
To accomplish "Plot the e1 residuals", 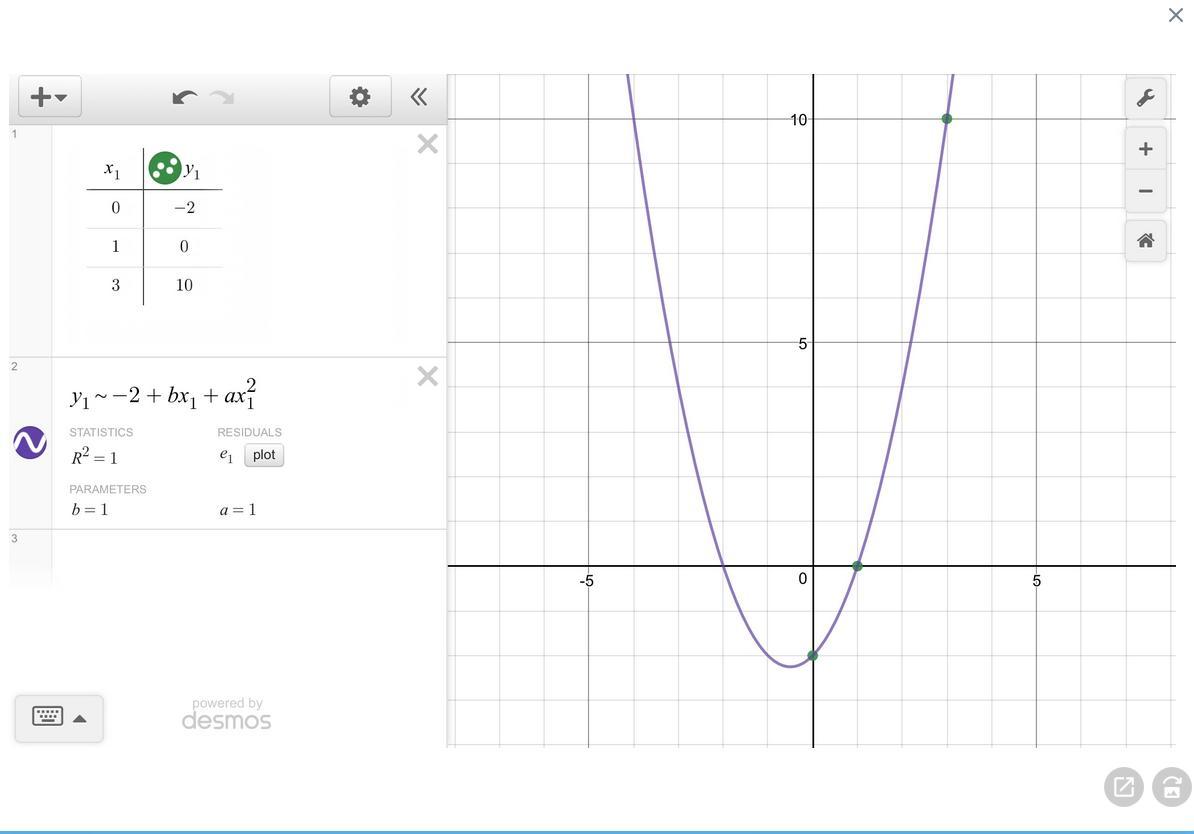I will click(x=264, y=455).
